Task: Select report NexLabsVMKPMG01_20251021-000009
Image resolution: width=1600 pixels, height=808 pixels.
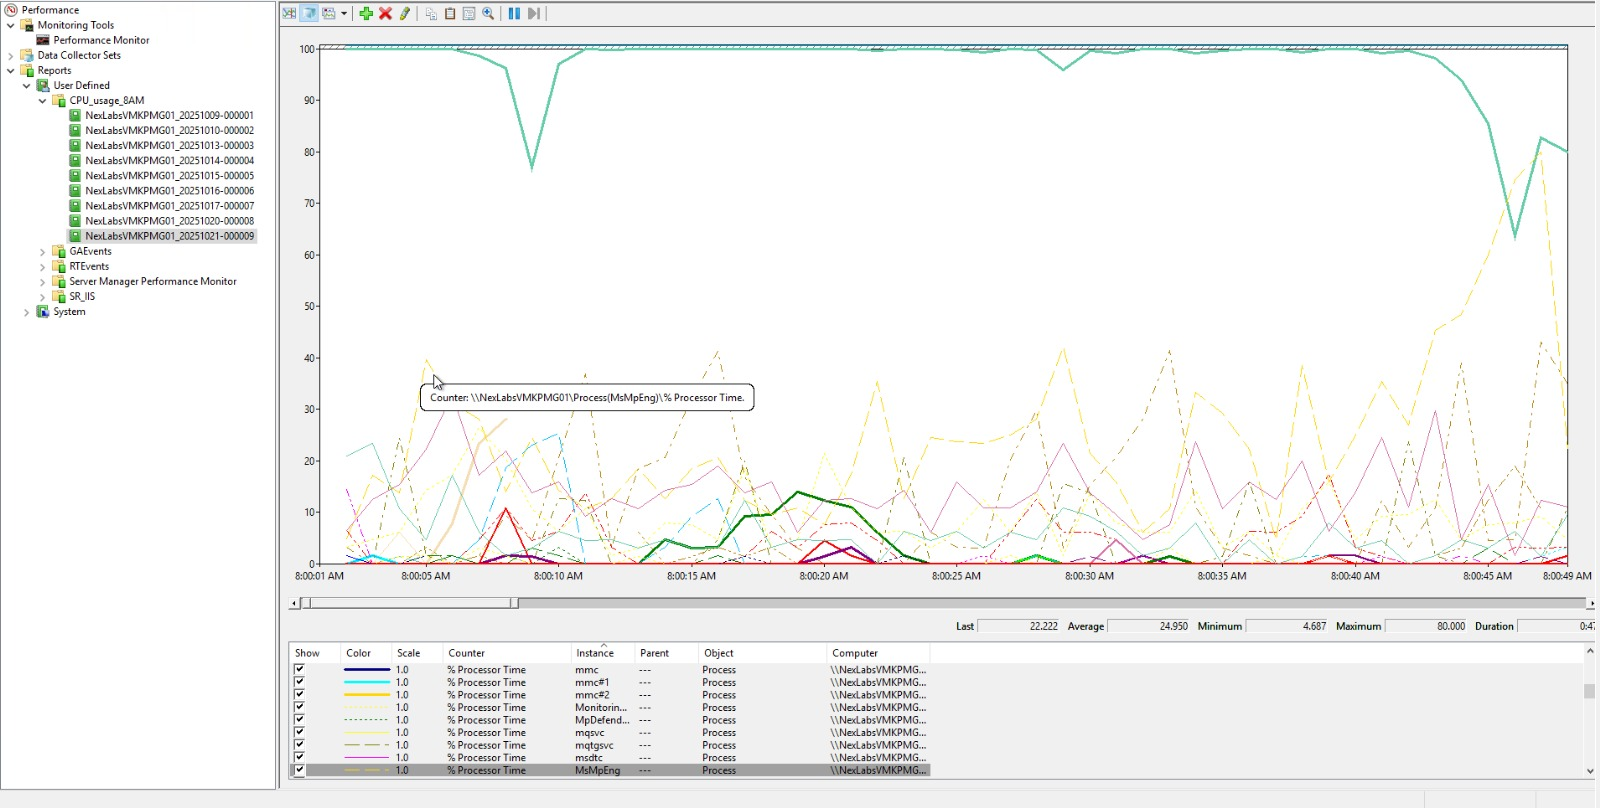Action: click(x=169, y=236)
